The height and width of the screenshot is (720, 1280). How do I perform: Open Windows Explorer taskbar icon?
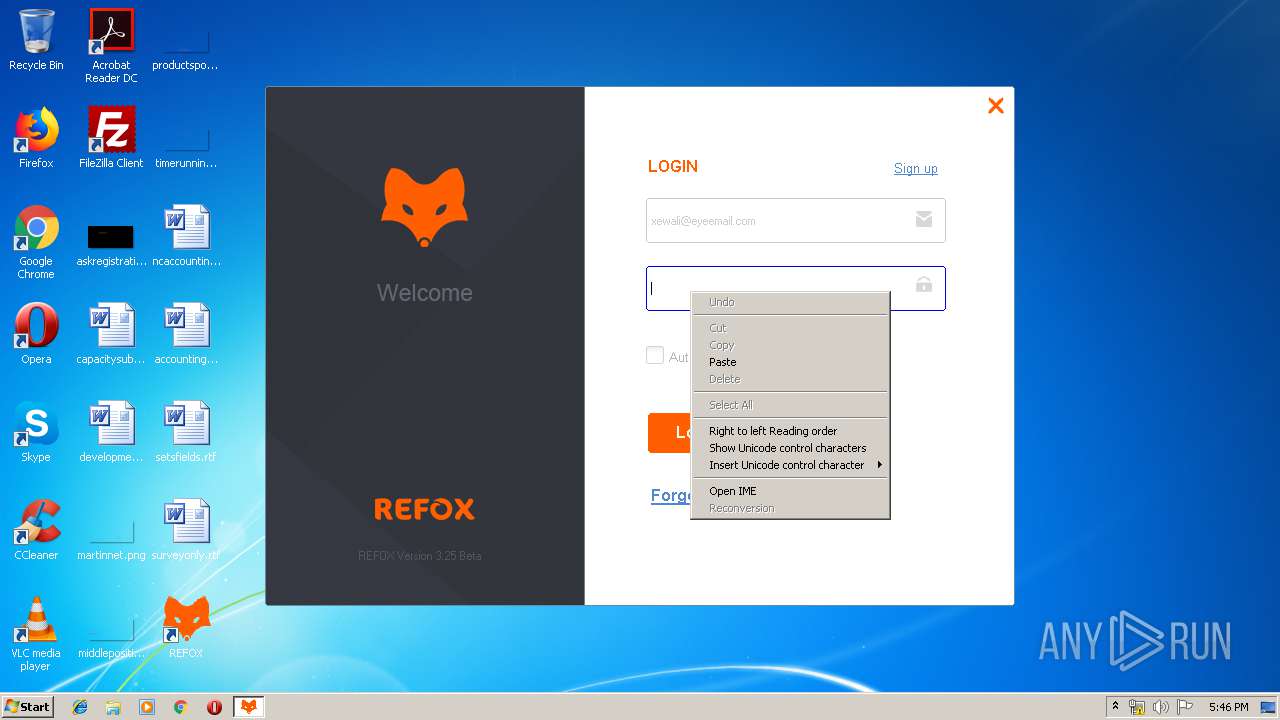pos(113,707)
